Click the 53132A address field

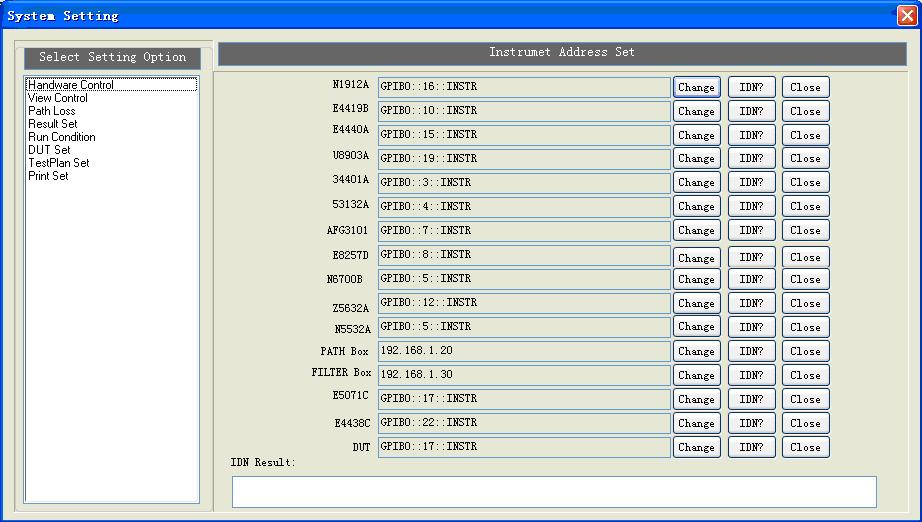pyautogui.click(x=524, y=207)
